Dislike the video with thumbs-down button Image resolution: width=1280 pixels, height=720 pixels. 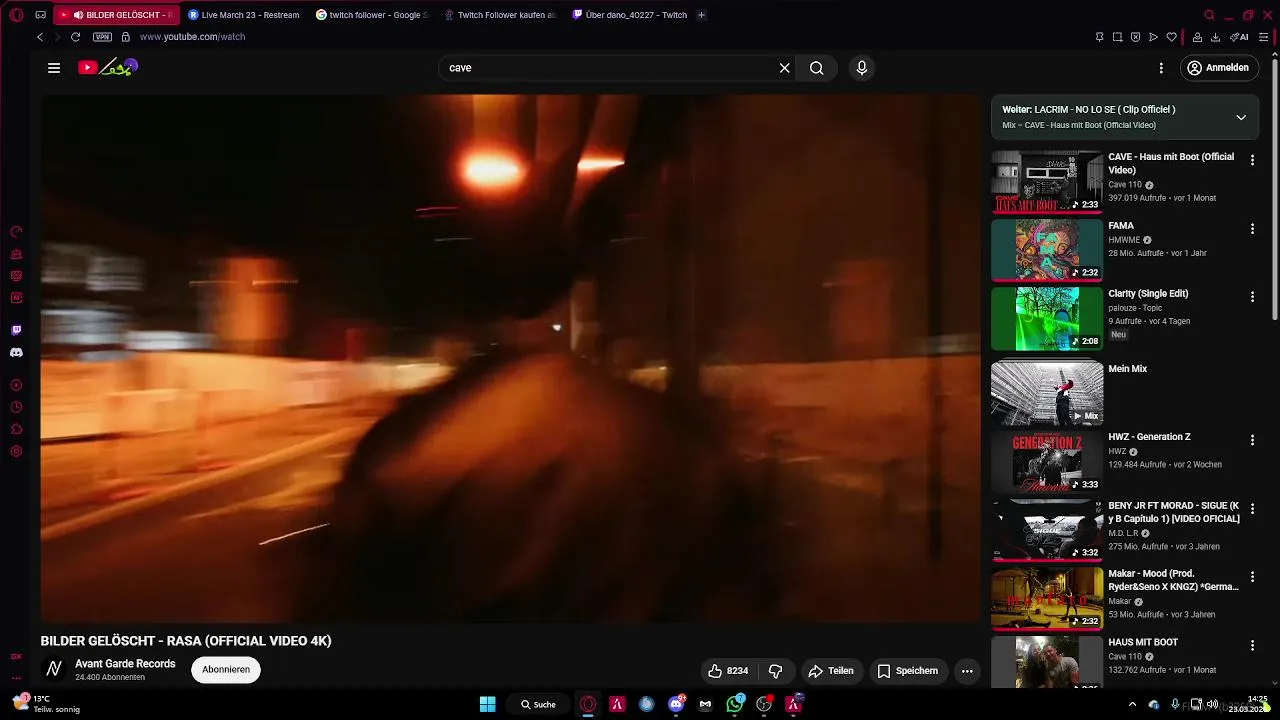[775, 671]
